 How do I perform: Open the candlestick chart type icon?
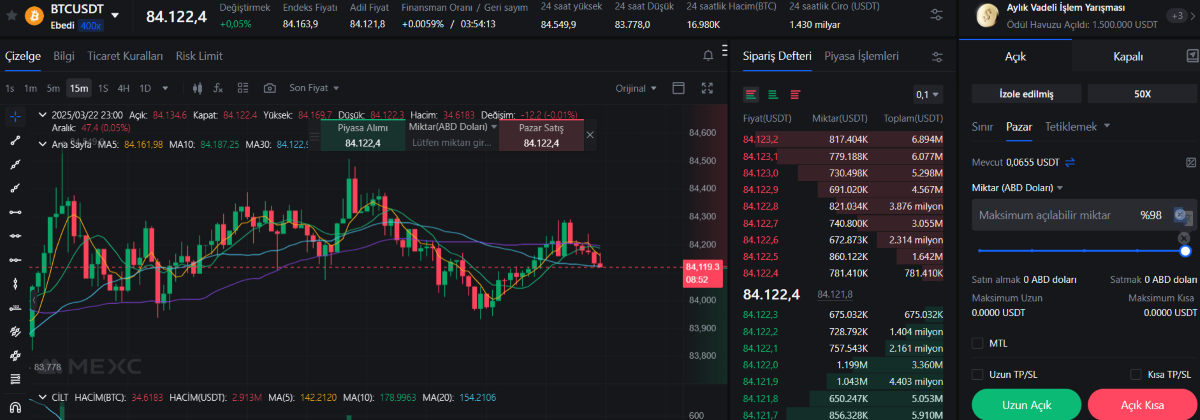pos(198,88)
